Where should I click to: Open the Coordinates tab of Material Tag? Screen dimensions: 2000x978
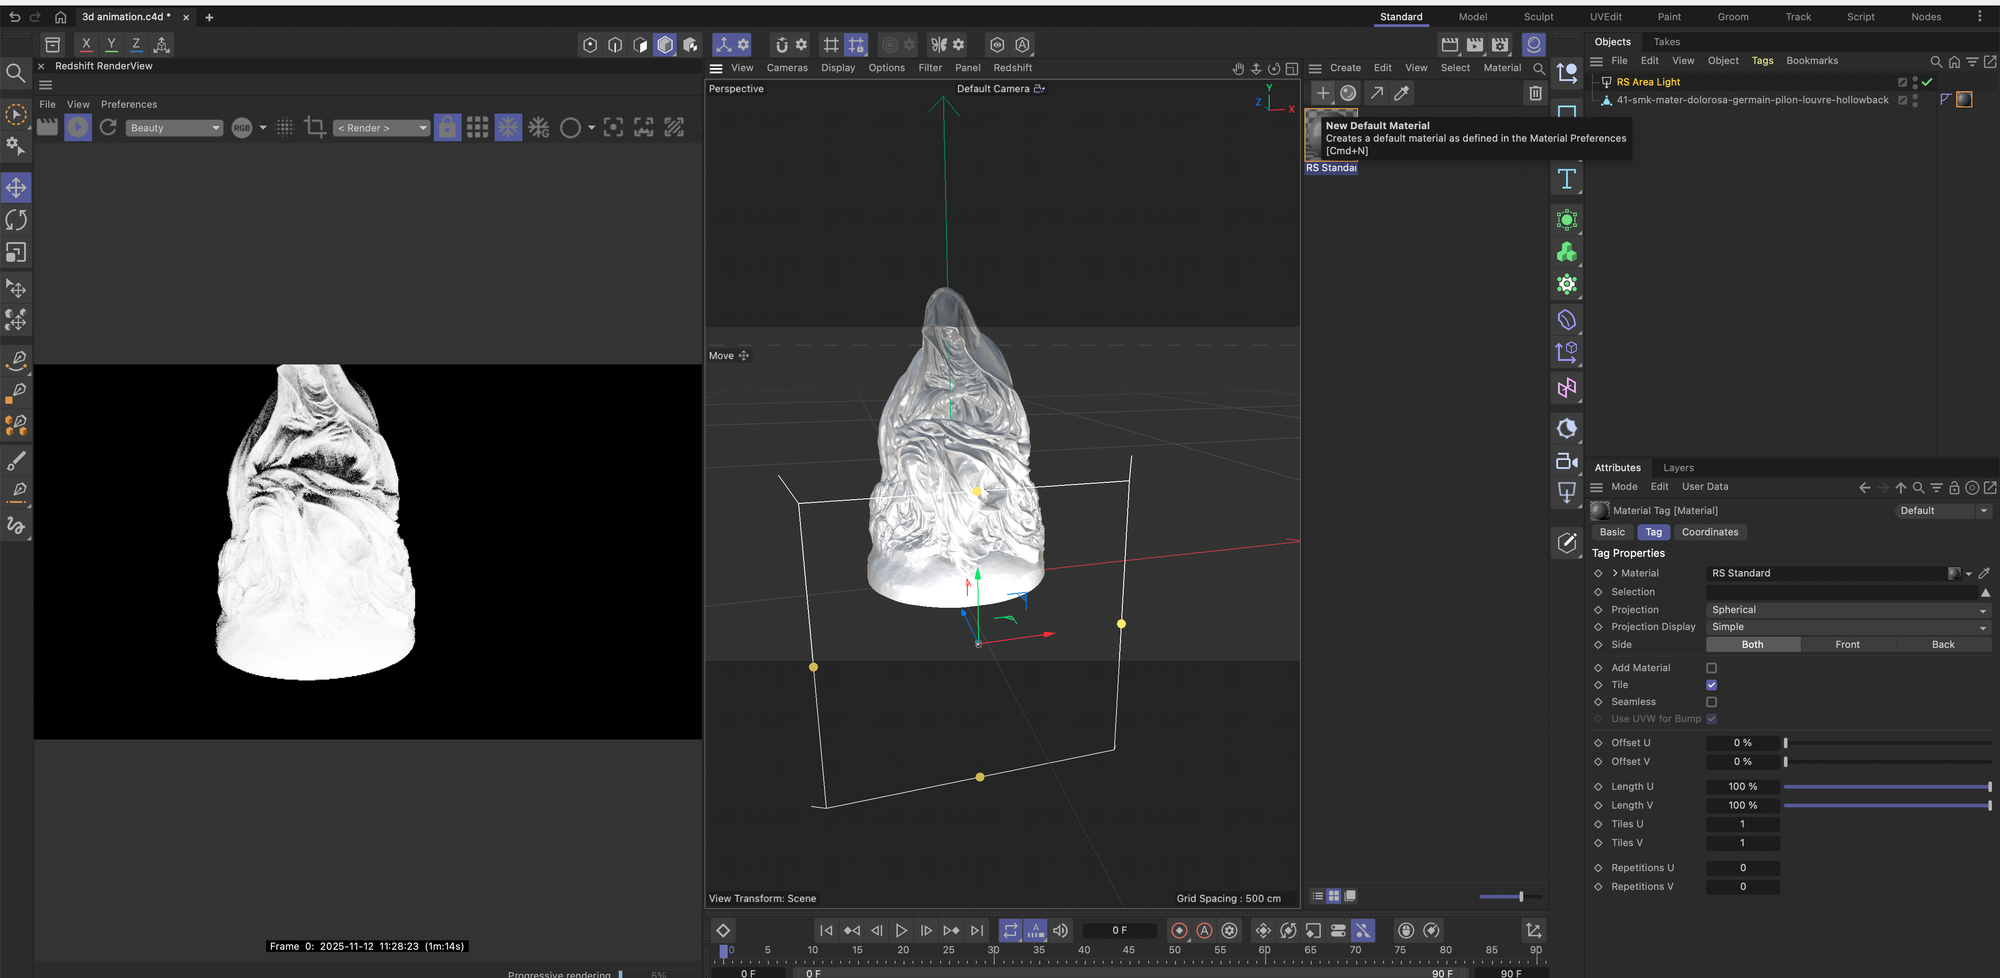(1709, 532)
